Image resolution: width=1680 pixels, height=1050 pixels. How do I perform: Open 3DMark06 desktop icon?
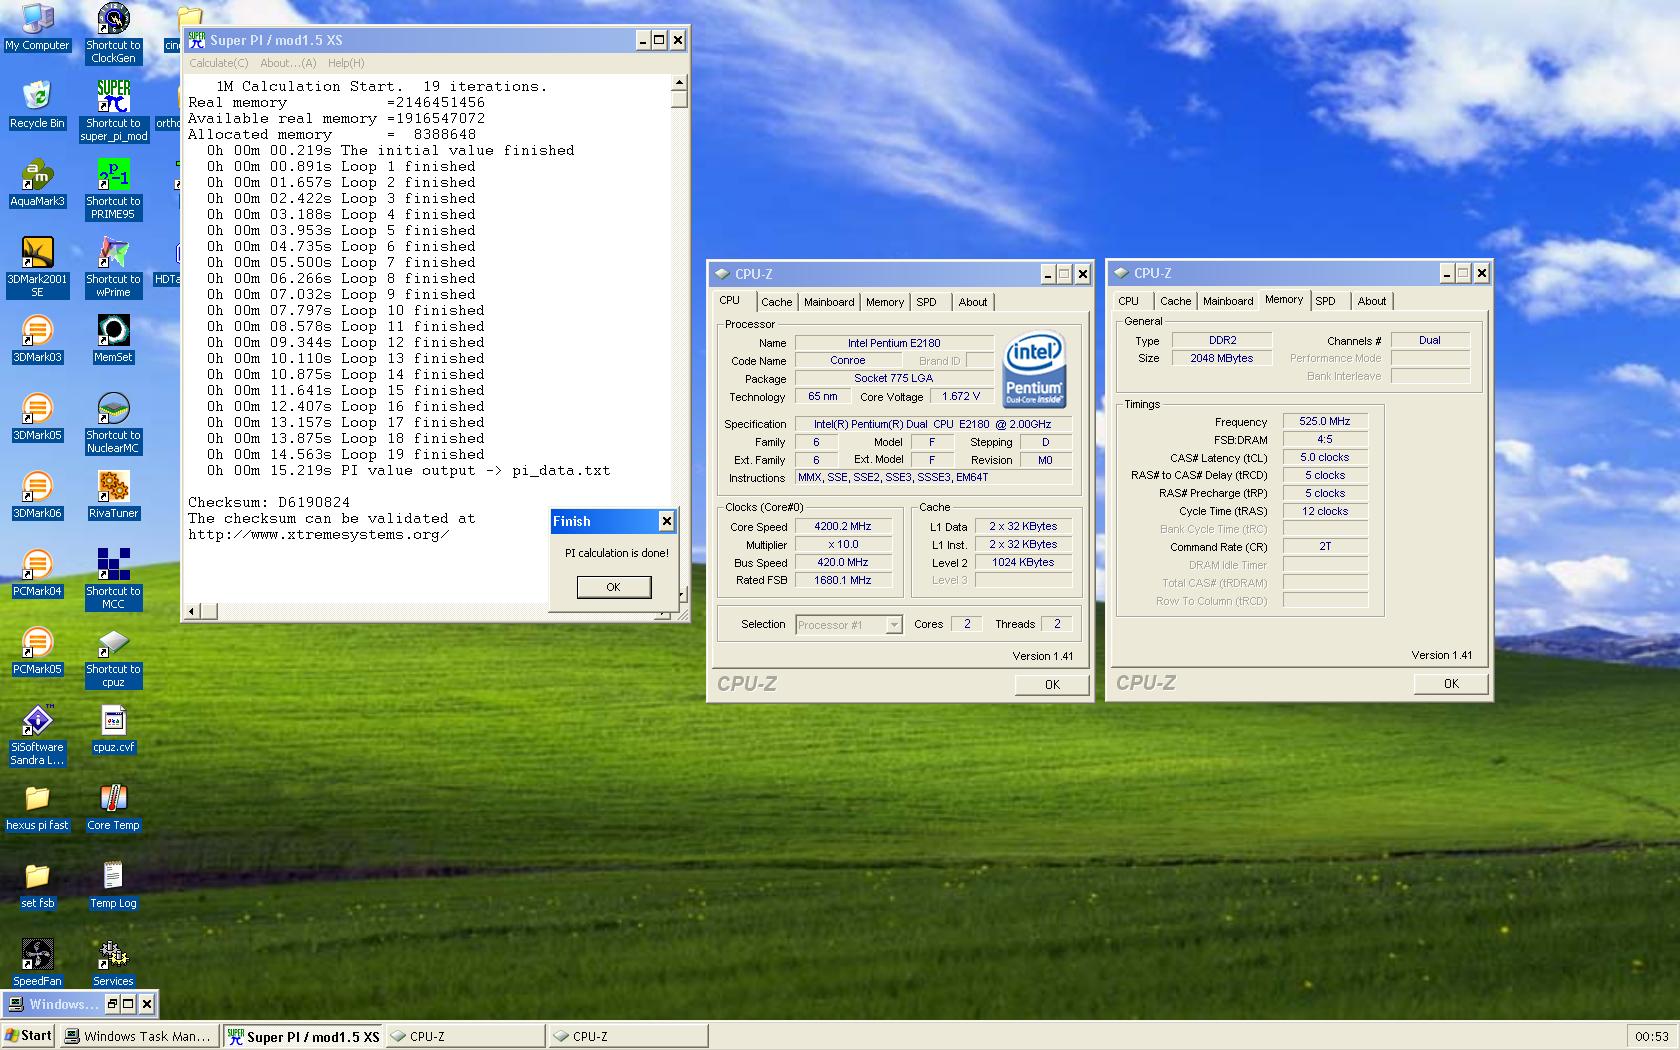tap(37, 495)
